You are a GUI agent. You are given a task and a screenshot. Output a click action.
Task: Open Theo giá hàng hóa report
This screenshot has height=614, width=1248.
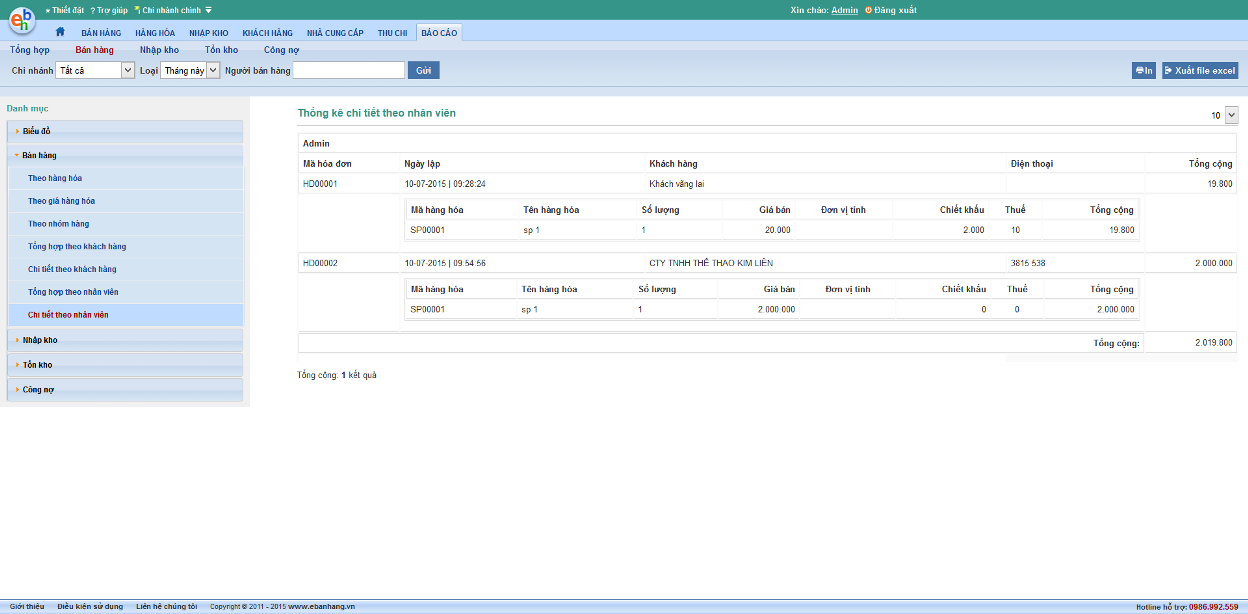(x=61, y=201)
